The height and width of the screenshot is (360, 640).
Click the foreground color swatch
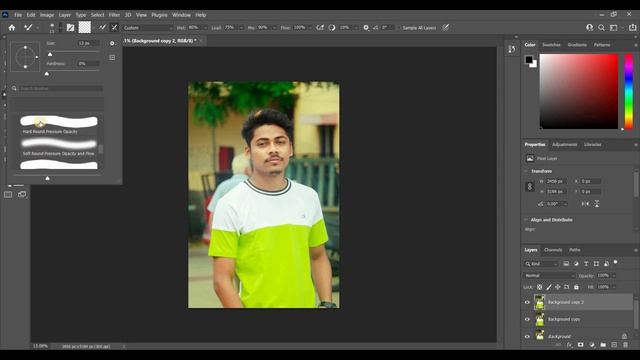tap(529, 60)
